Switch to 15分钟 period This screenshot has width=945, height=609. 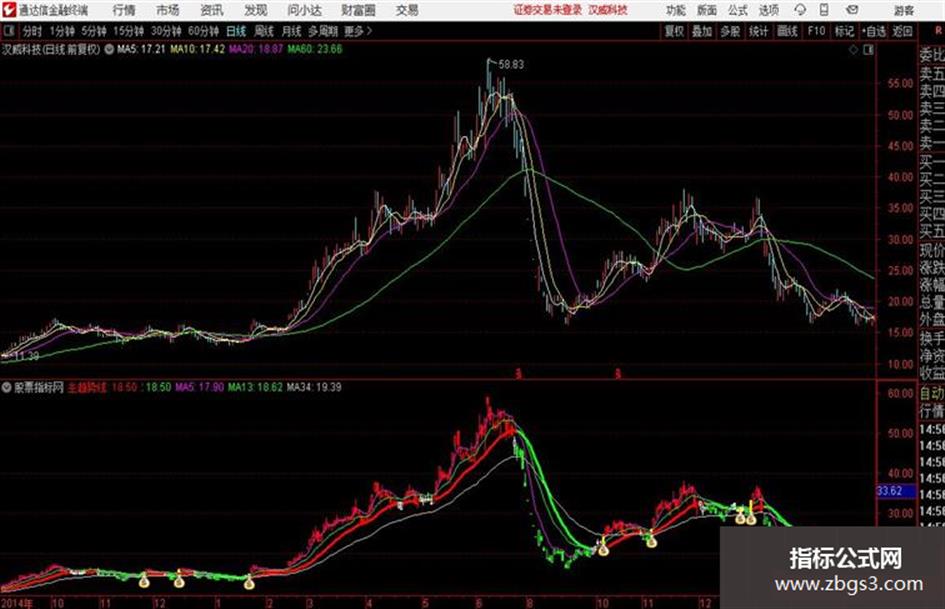coord(128,31)
